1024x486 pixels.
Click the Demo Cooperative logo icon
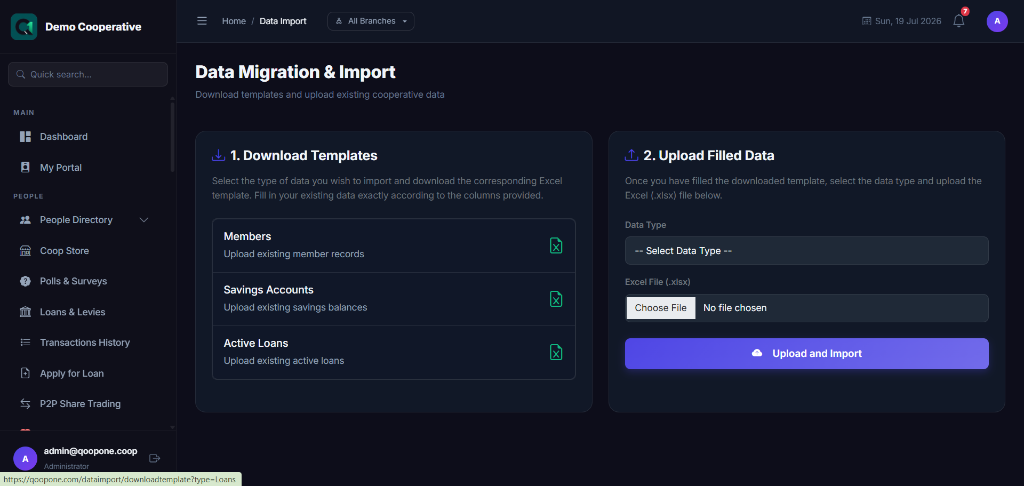[x=24, y=27]
